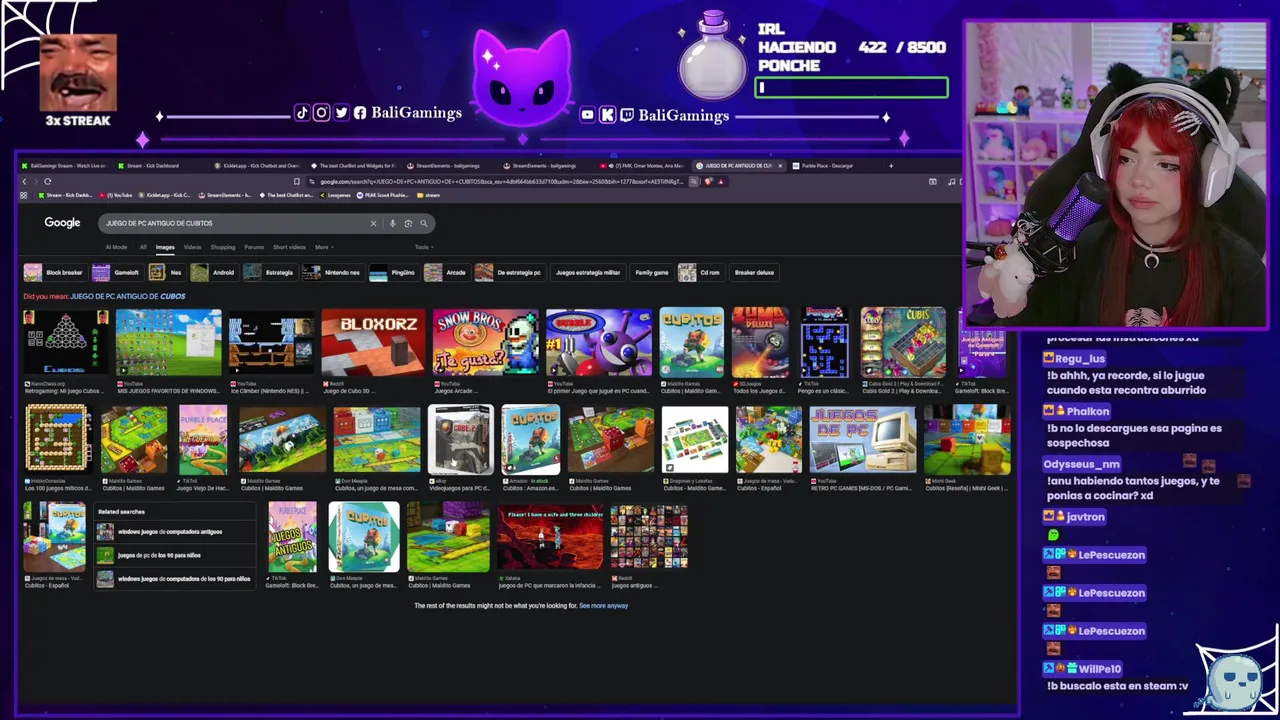Open the JUEGOS DE PC retro thumbnail

(x=863, y=438)
